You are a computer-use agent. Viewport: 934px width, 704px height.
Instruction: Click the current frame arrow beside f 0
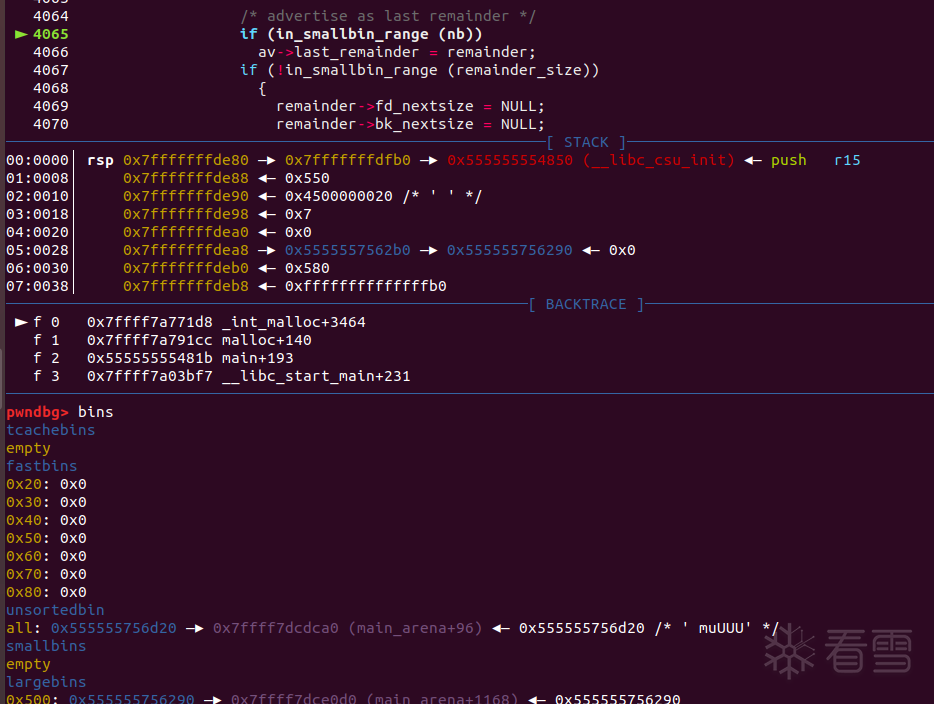pos(21,322)
